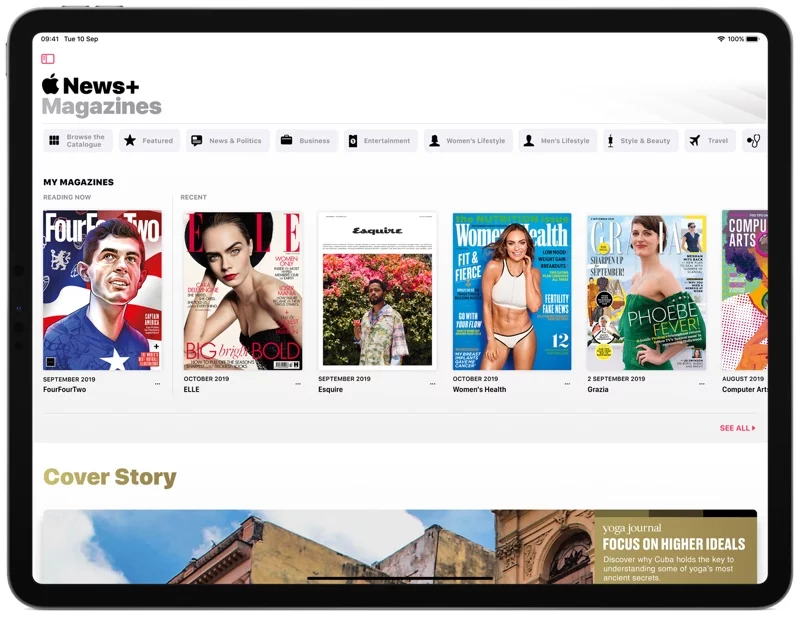Open the Esquire magazine cover
This screenshot has height=618, width=800.
coord(378,291)
